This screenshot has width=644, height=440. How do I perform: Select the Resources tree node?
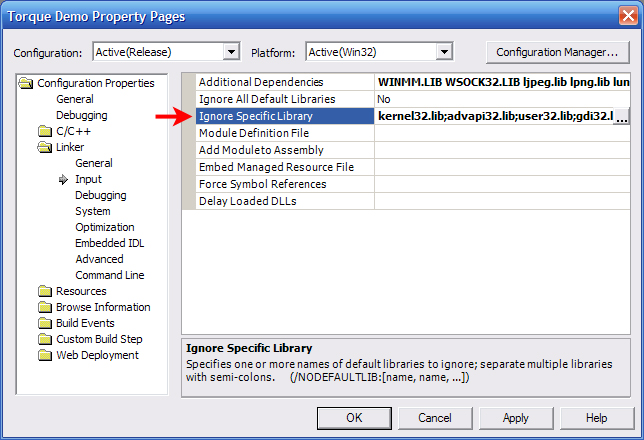click(x=81, y=291)
